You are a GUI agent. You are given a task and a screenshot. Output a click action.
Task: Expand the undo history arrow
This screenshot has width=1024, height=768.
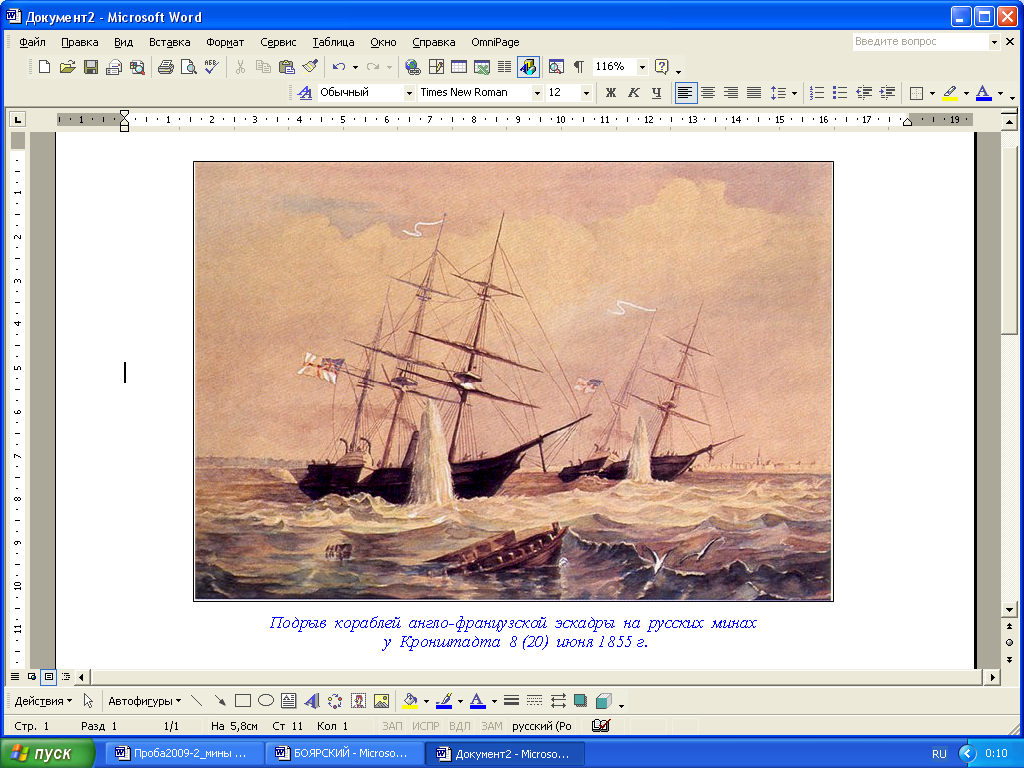tap(355, 67)
